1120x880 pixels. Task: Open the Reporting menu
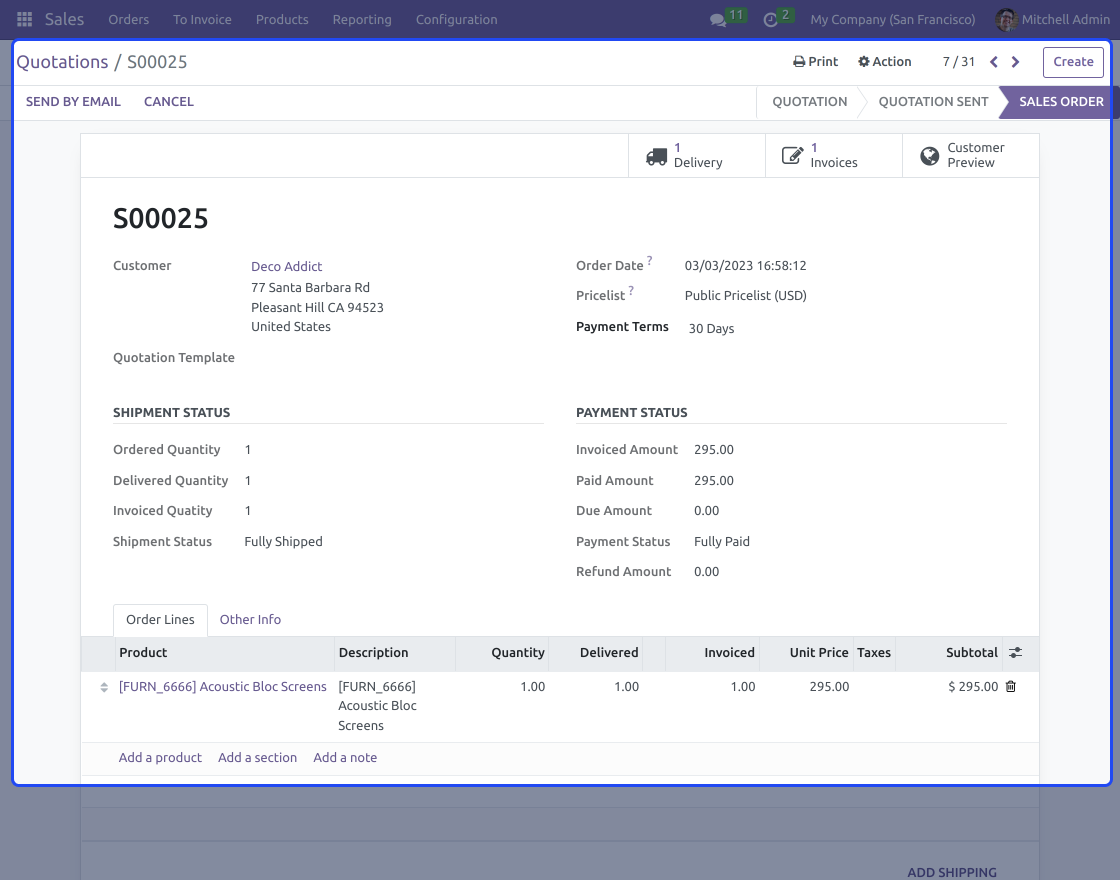[362, 20]
